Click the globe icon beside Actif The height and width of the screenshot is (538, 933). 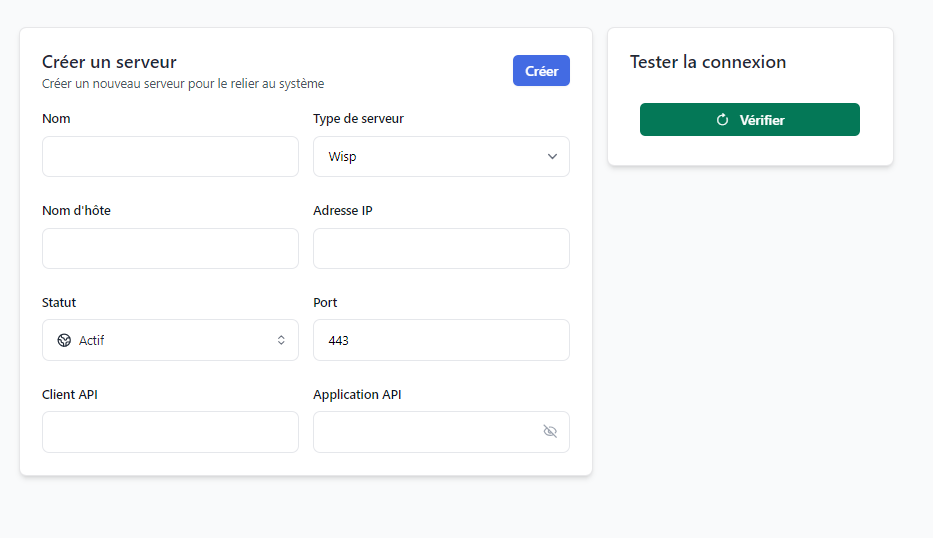65,341
